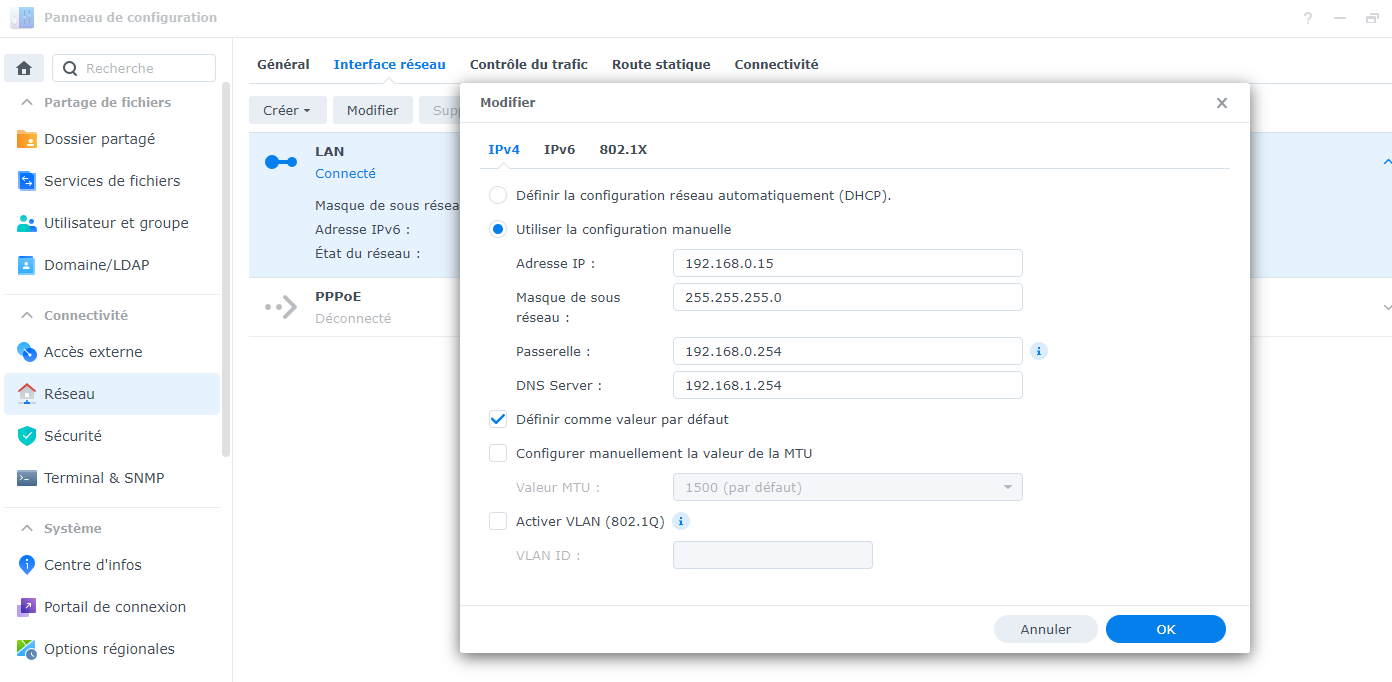Image resolution: width=1392 pixels, height=682 pixels.
Task: Open the help question mark icon
Action: [1308, 18]
